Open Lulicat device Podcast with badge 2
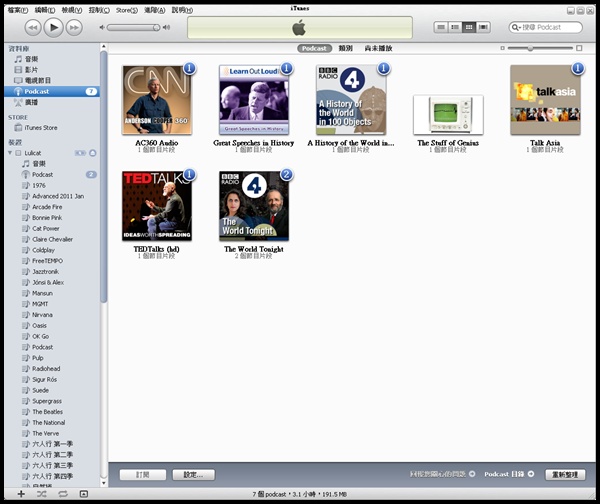The height and width of the screenshot is (504, 600). click(52, 175)
